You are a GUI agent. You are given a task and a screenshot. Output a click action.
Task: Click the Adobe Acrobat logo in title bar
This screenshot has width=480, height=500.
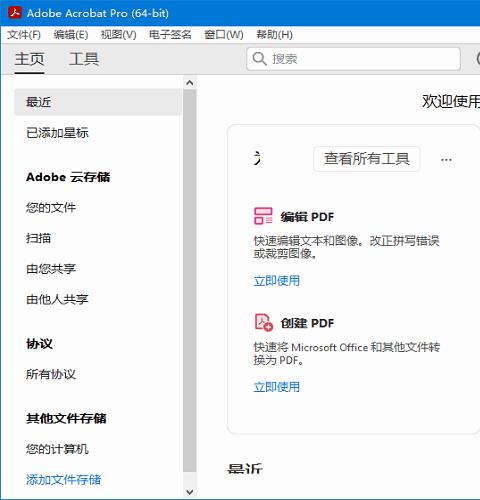(x=15, y=13)
